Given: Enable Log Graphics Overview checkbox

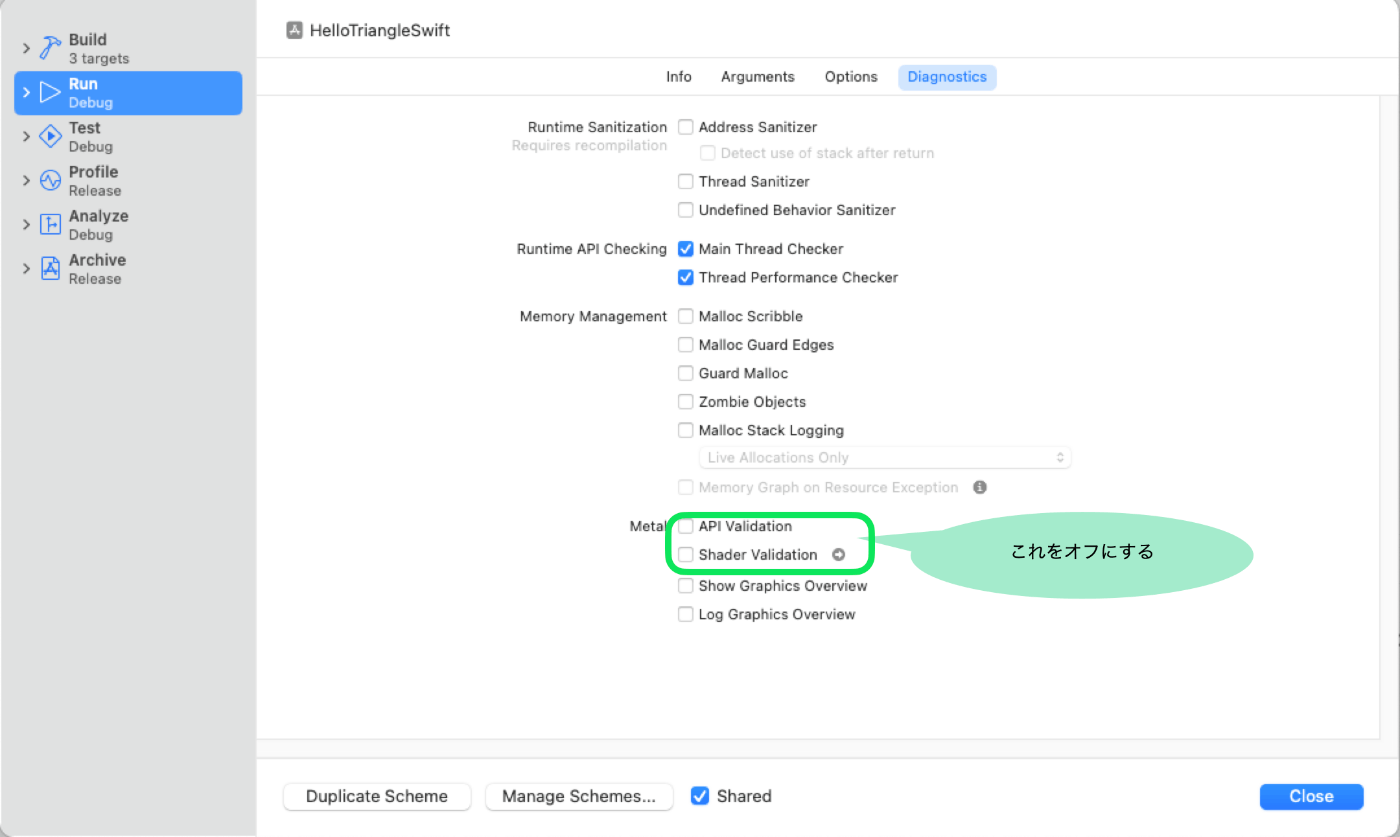Looking at the screenshot, I should [x=686, y=614].
